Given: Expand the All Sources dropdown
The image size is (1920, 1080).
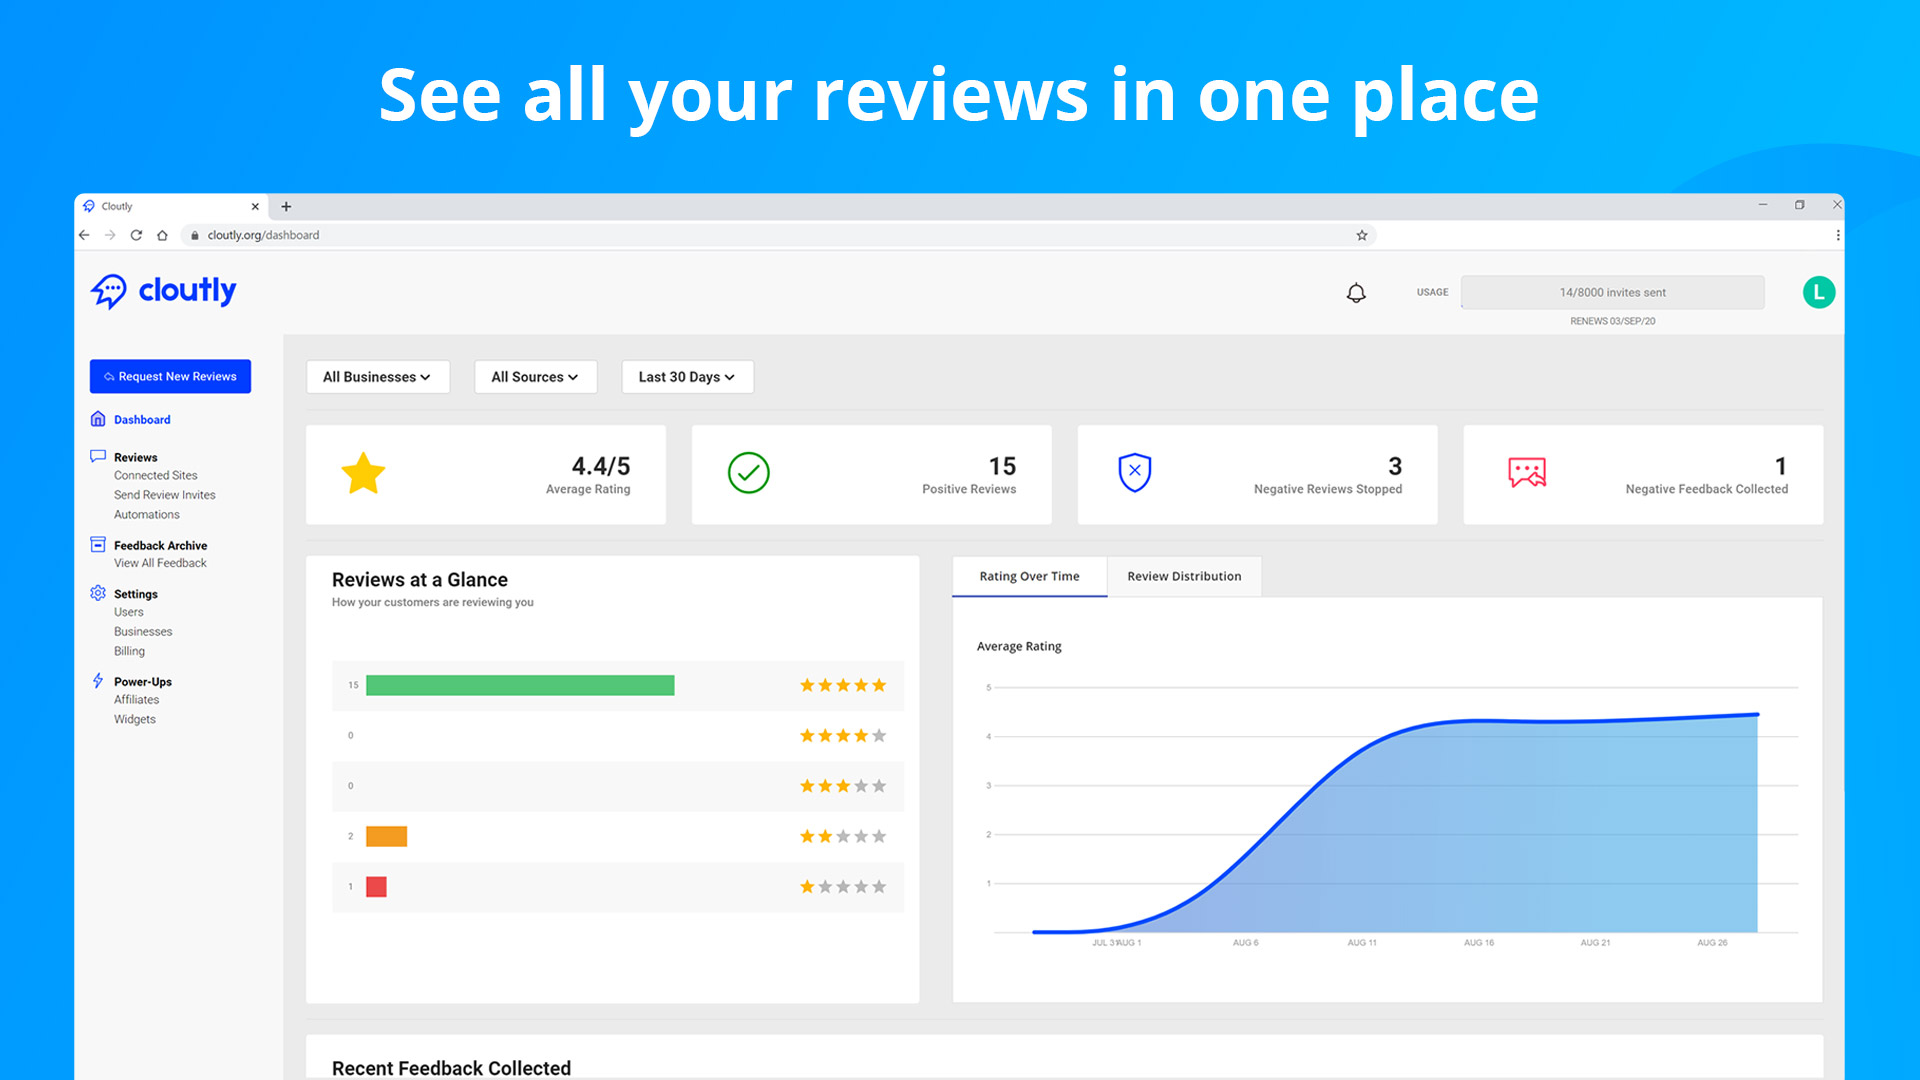Looking at the screenshot, I should point(535,377).
